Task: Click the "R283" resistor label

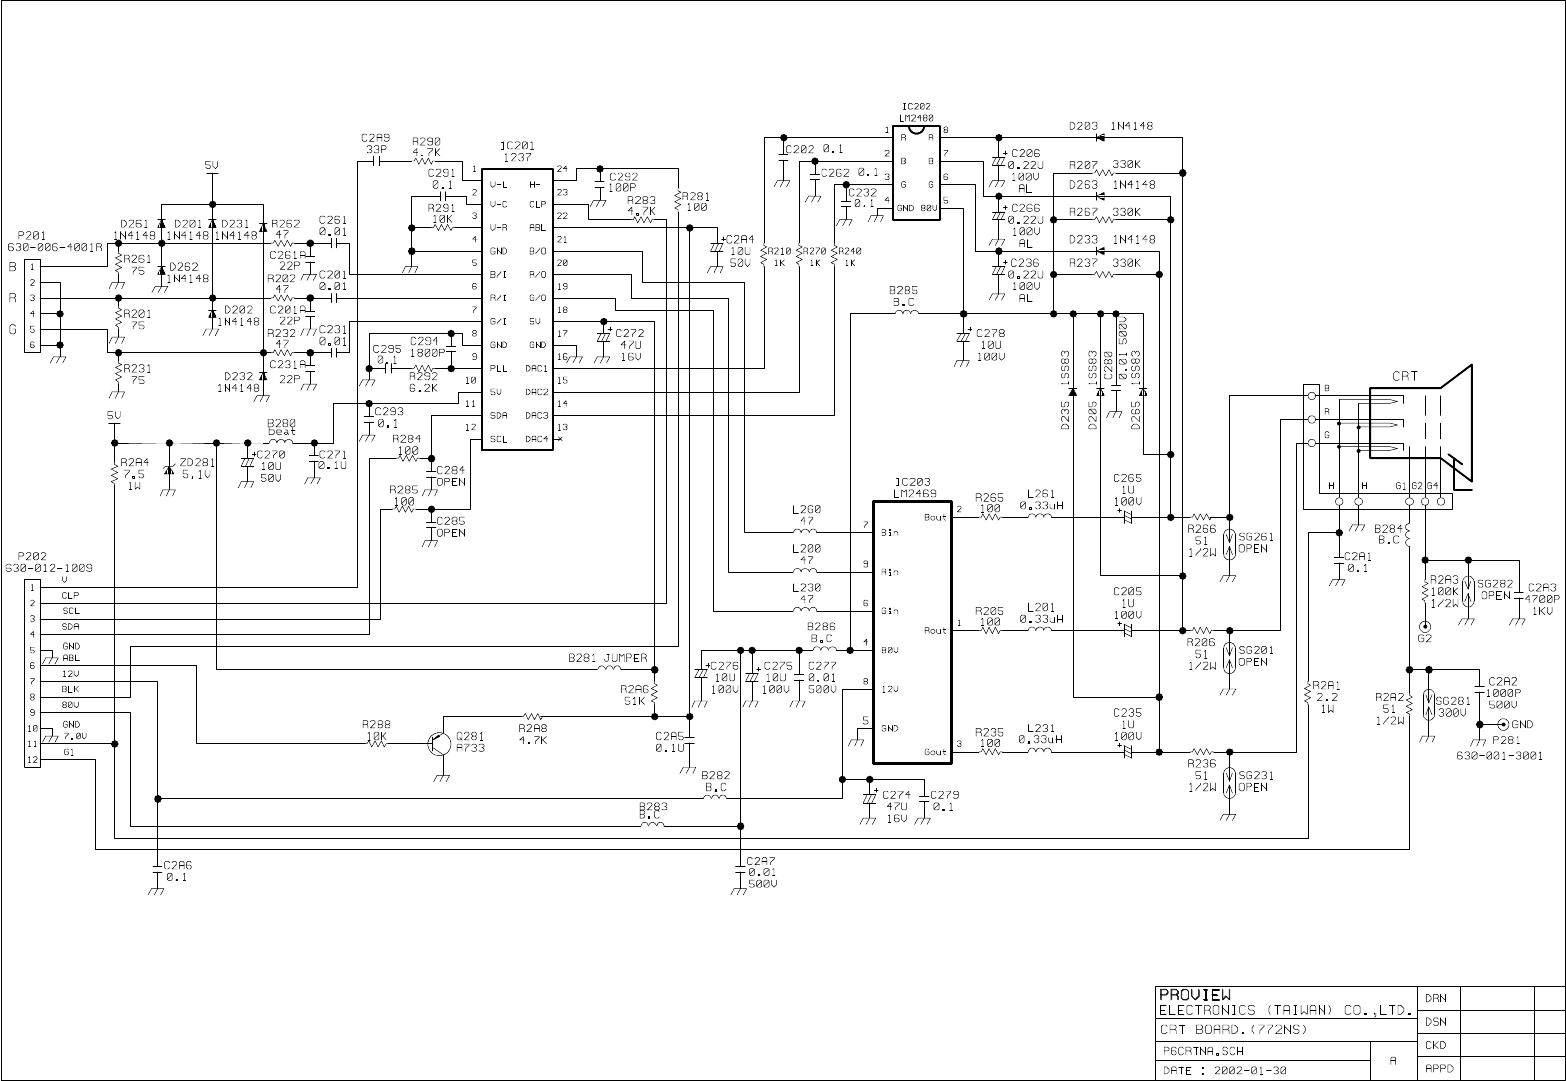Action: coord(642,200)
